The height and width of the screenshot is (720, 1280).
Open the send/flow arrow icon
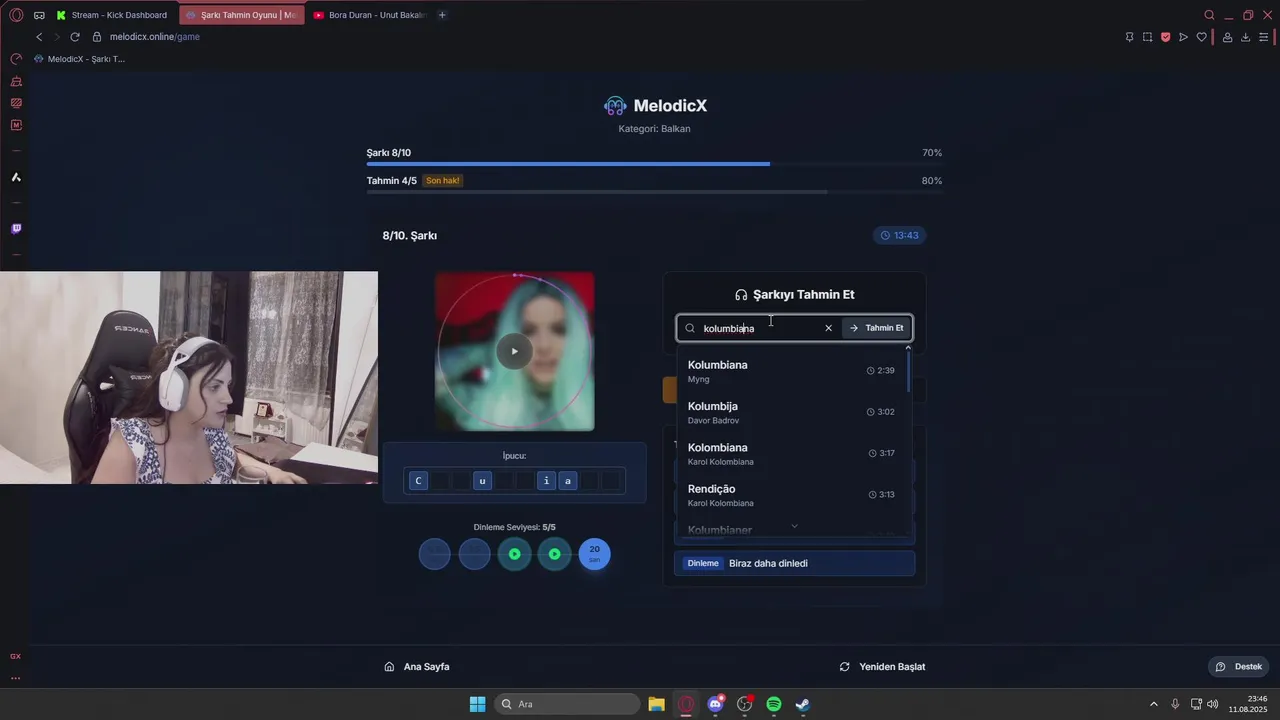coord(1183,37)
